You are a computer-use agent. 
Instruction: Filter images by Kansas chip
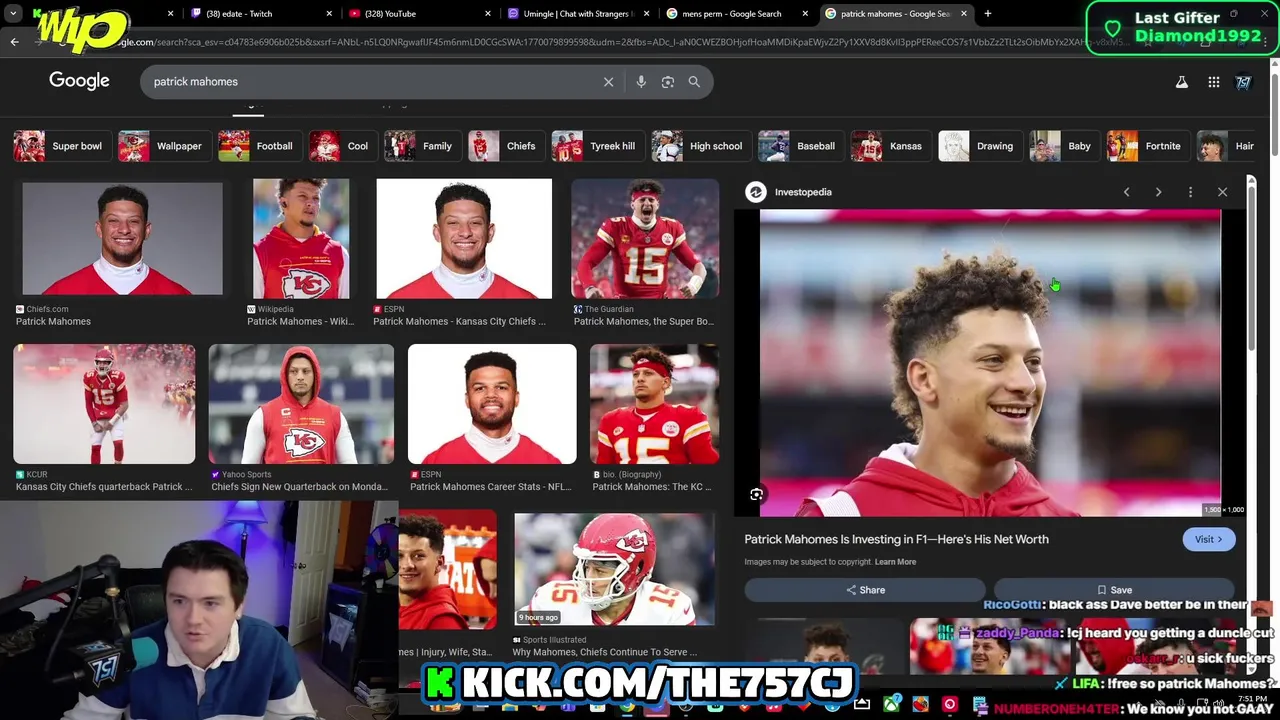pyautogui.click(x=890, y=146)
